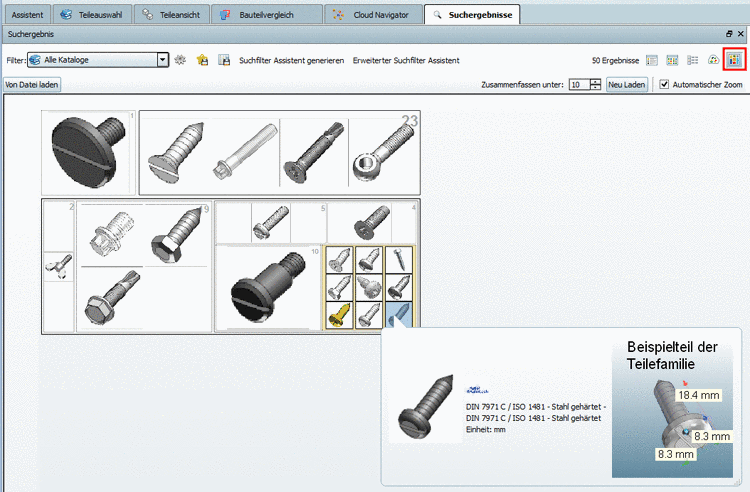
Task: Click the tooltip screw preview image
Action: pos(426,405)
